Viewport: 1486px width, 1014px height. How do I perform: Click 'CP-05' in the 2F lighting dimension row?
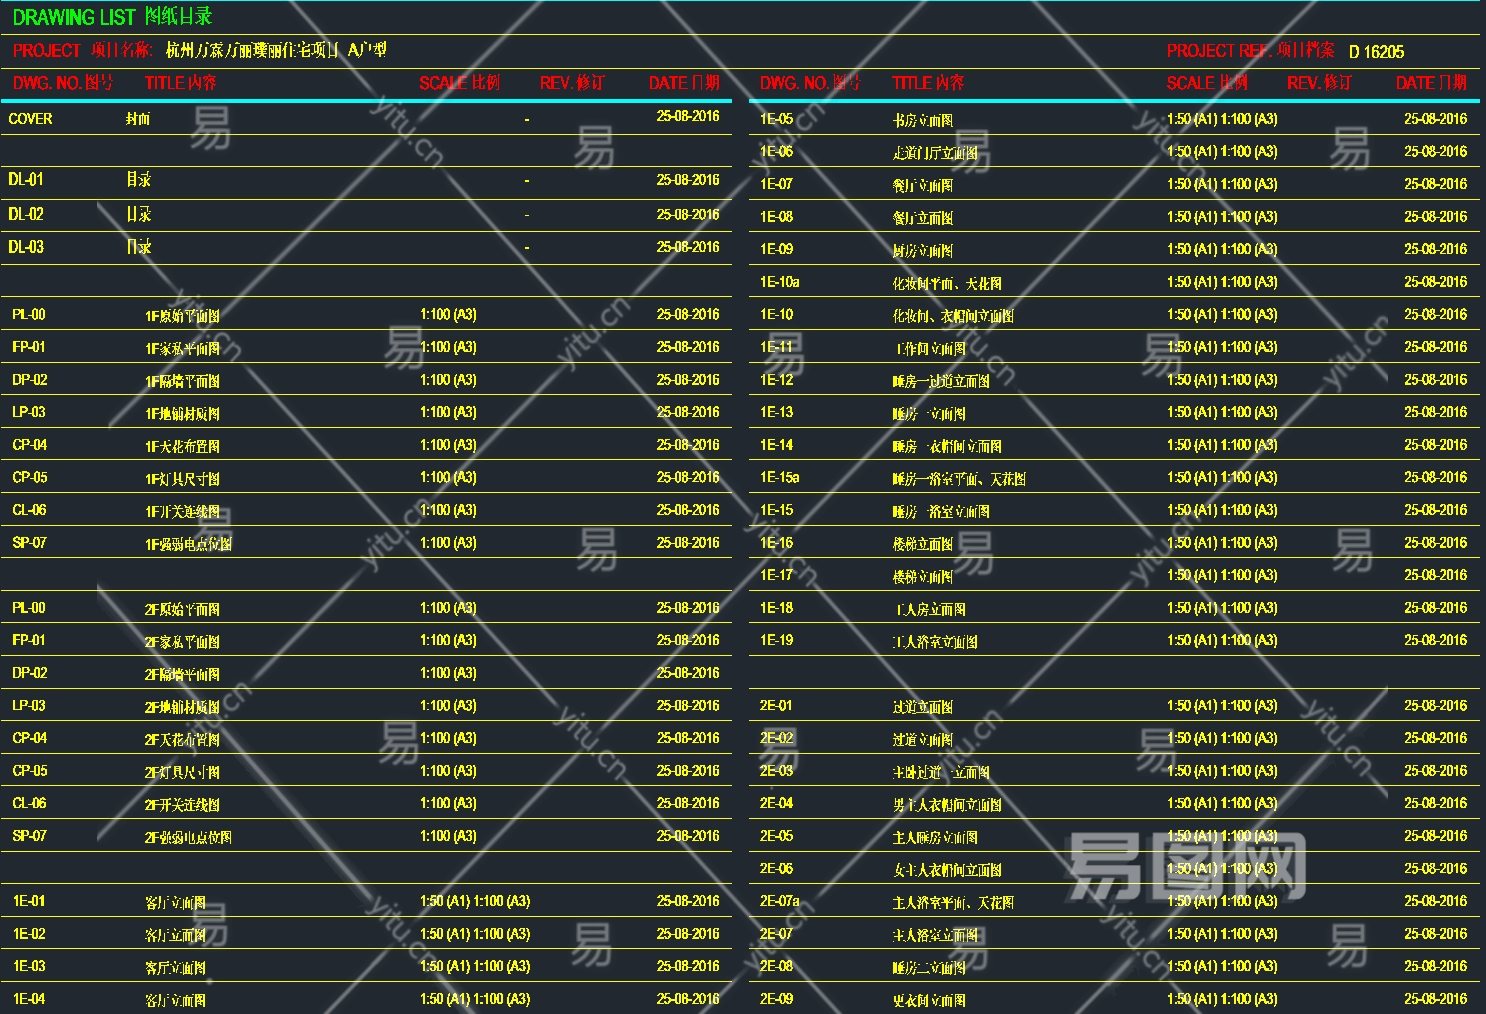coord(30,771)
